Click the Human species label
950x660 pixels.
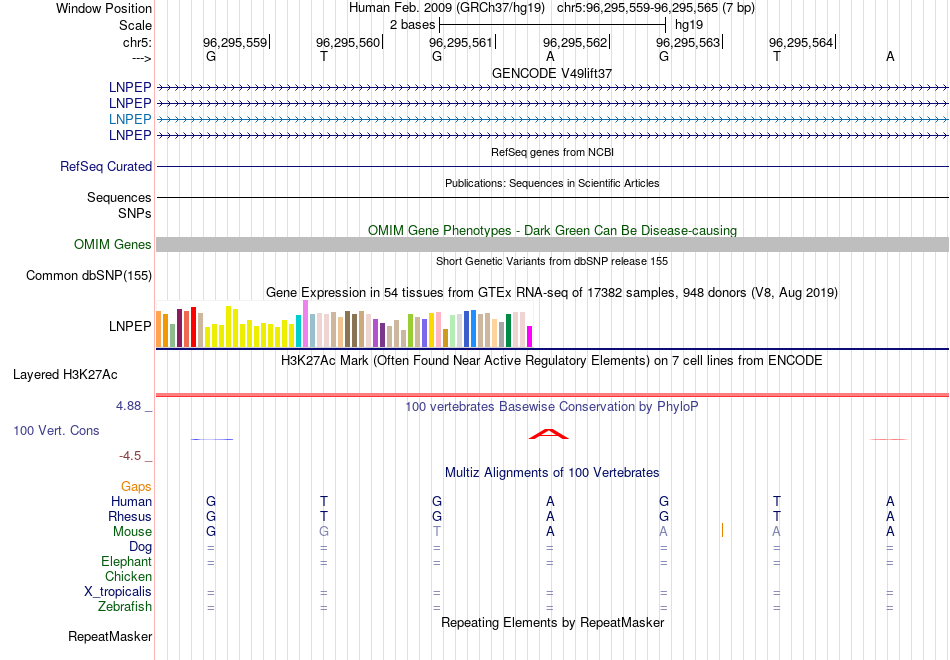131,501
